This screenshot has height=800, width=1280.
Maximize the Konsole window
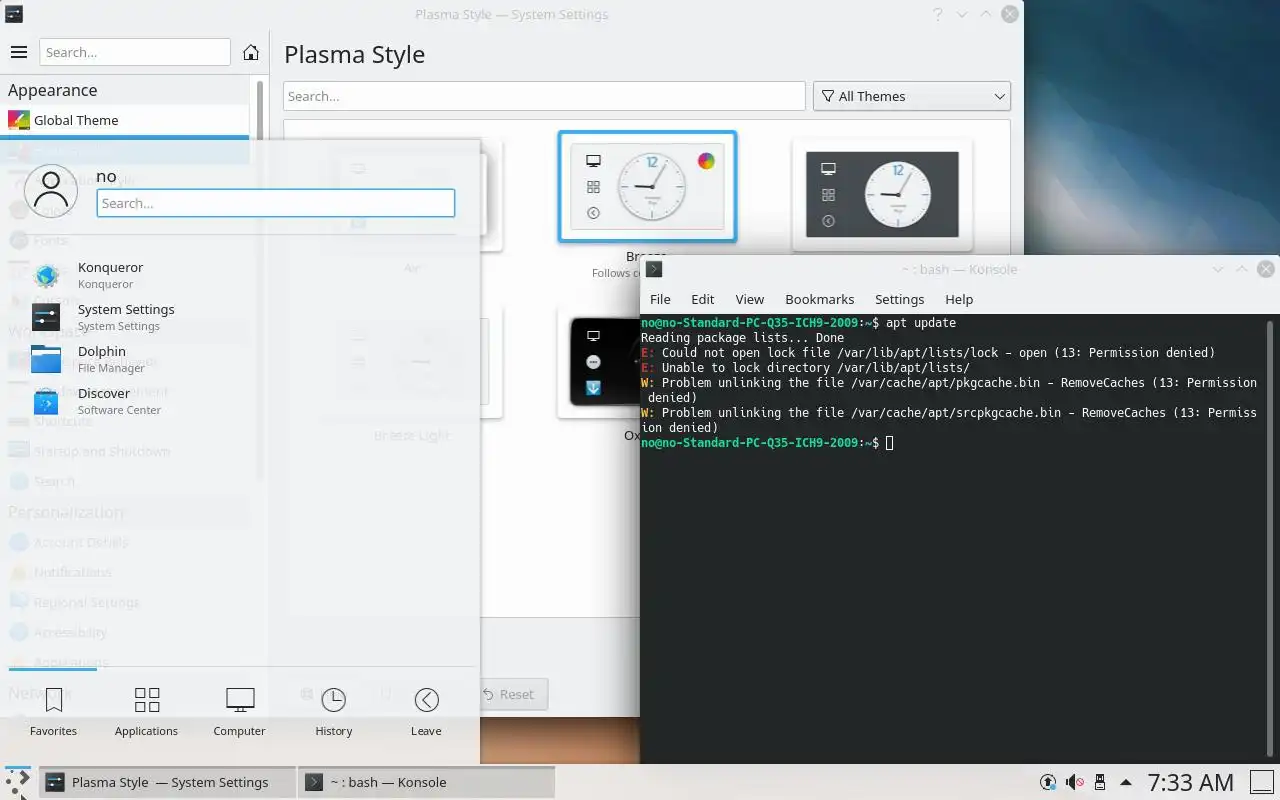click(x=1242, y=269)
